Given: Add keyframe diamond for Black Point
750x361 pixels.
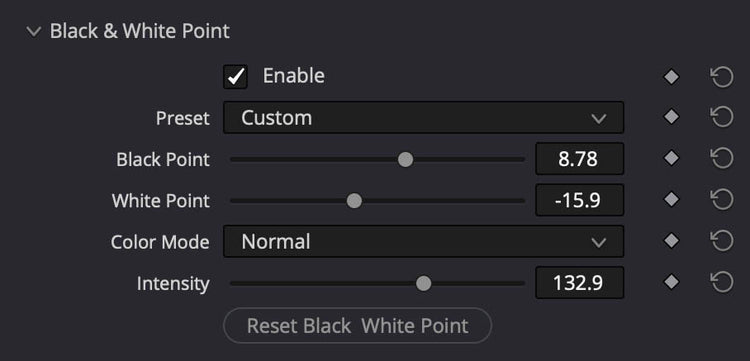Looking at the screenshot, I should point(671,158).
